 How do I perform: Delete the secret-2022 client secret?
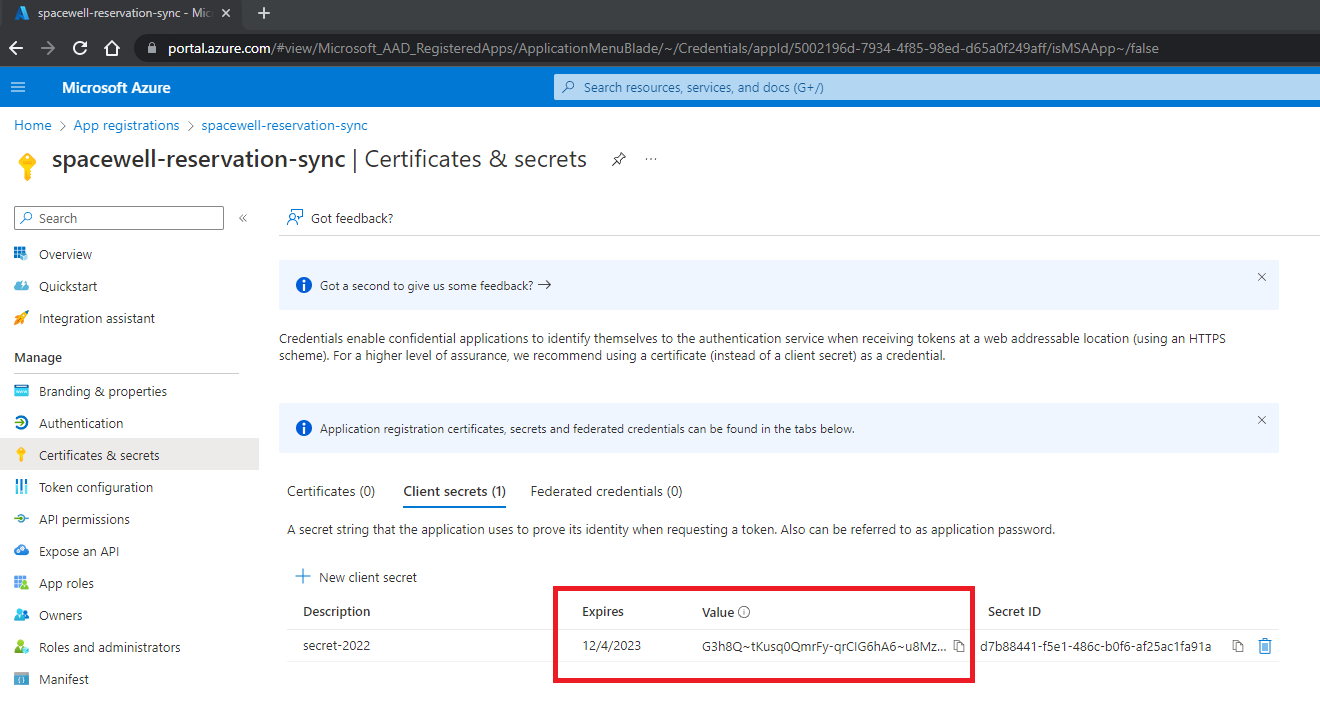tap(1265, 646)
